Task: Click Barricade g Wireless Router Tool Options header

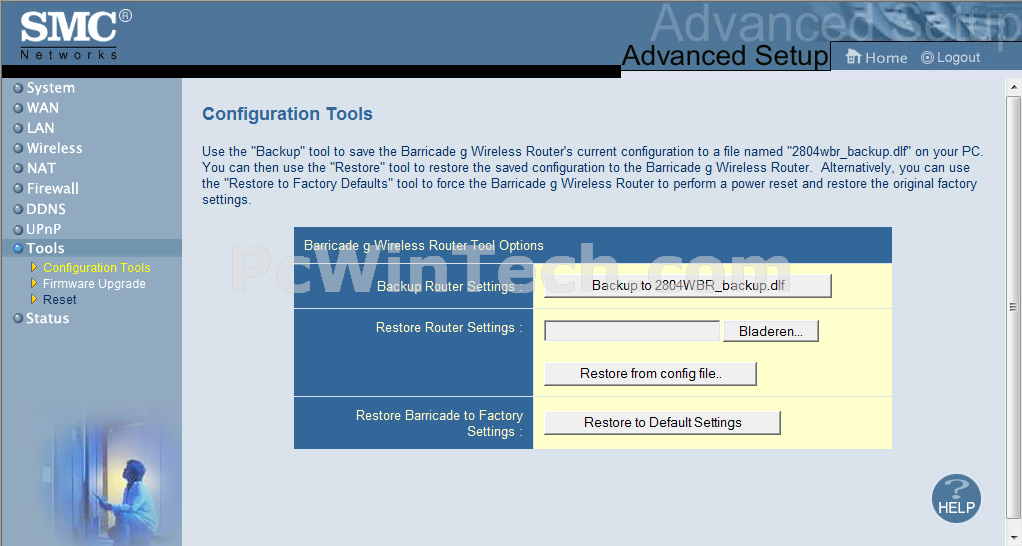Action: click(424, 246)
